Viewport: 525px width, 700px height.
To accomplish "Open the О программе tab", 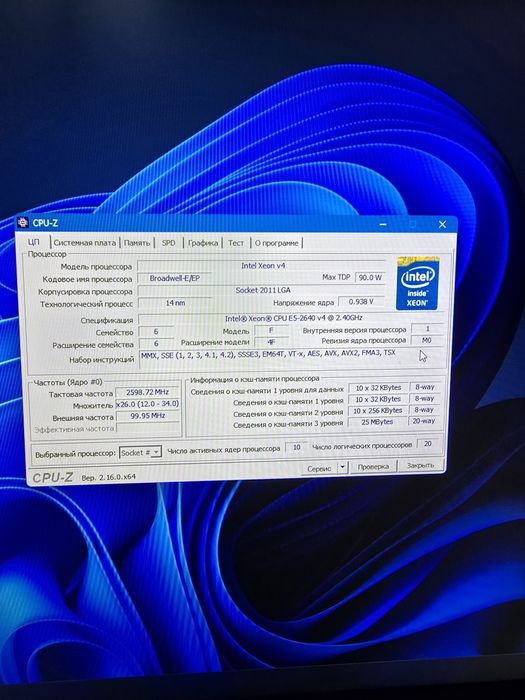I will tap(276, 243).
